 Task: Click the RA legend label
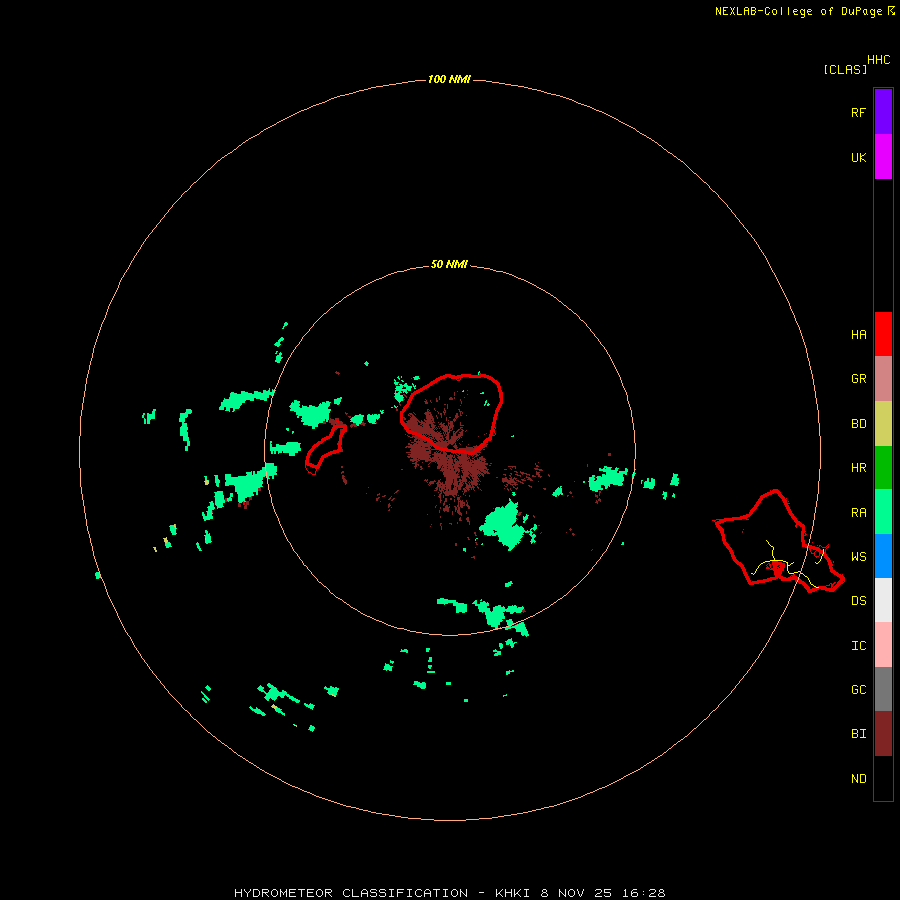(x=858, y=513)
